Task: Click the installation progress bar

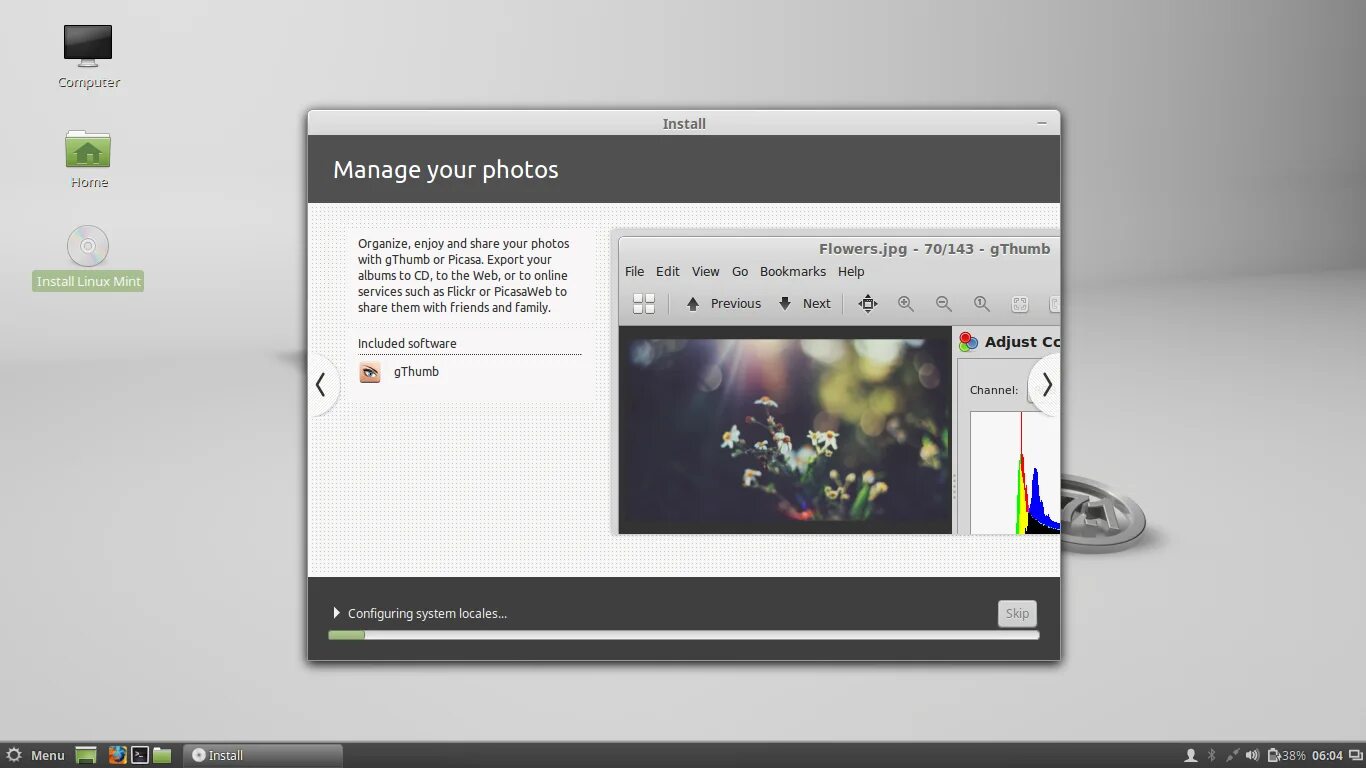Action: [684, 635]
